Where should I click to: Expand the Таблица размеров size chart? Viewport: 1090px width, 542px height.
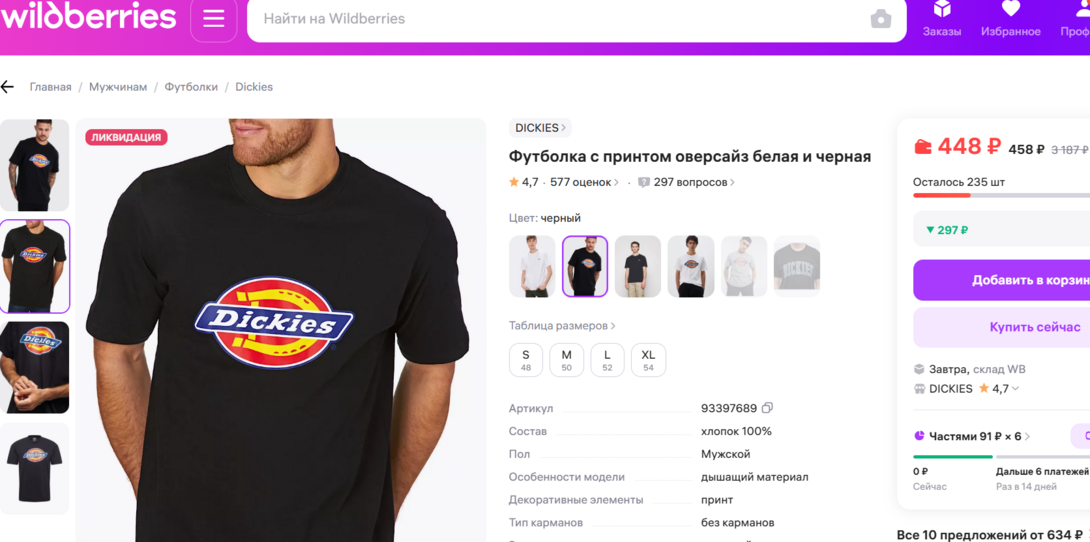(x=562, y=326)
